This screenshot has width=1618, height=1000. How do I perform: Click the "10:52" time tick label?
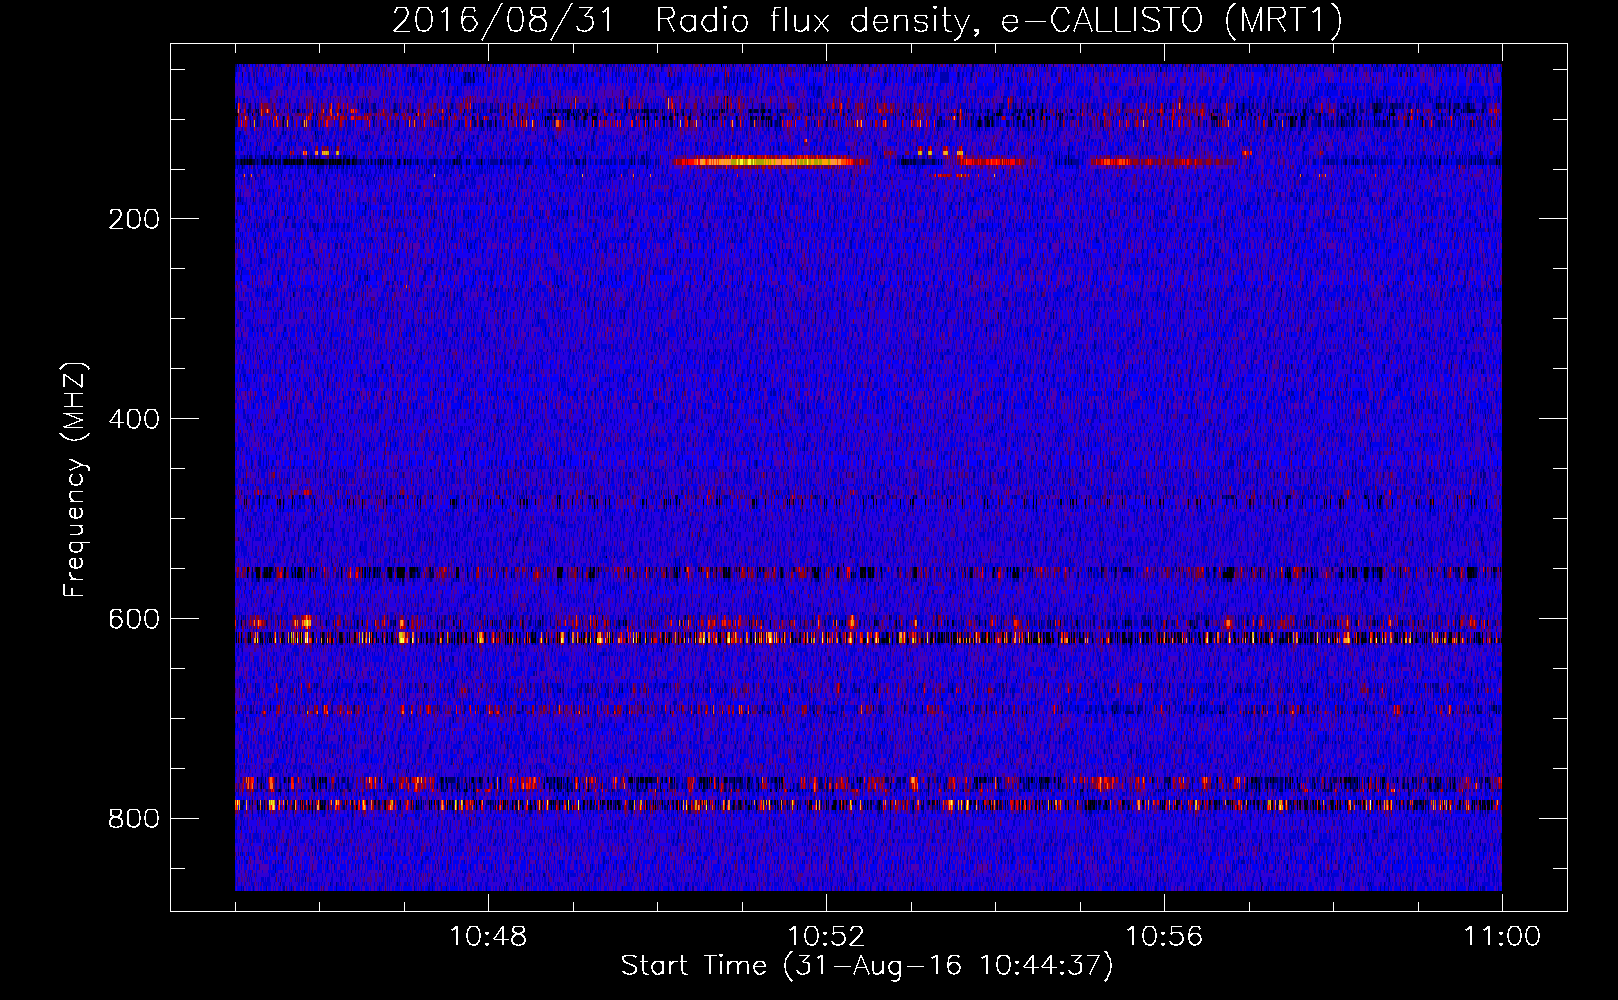[x=826, y=937]
